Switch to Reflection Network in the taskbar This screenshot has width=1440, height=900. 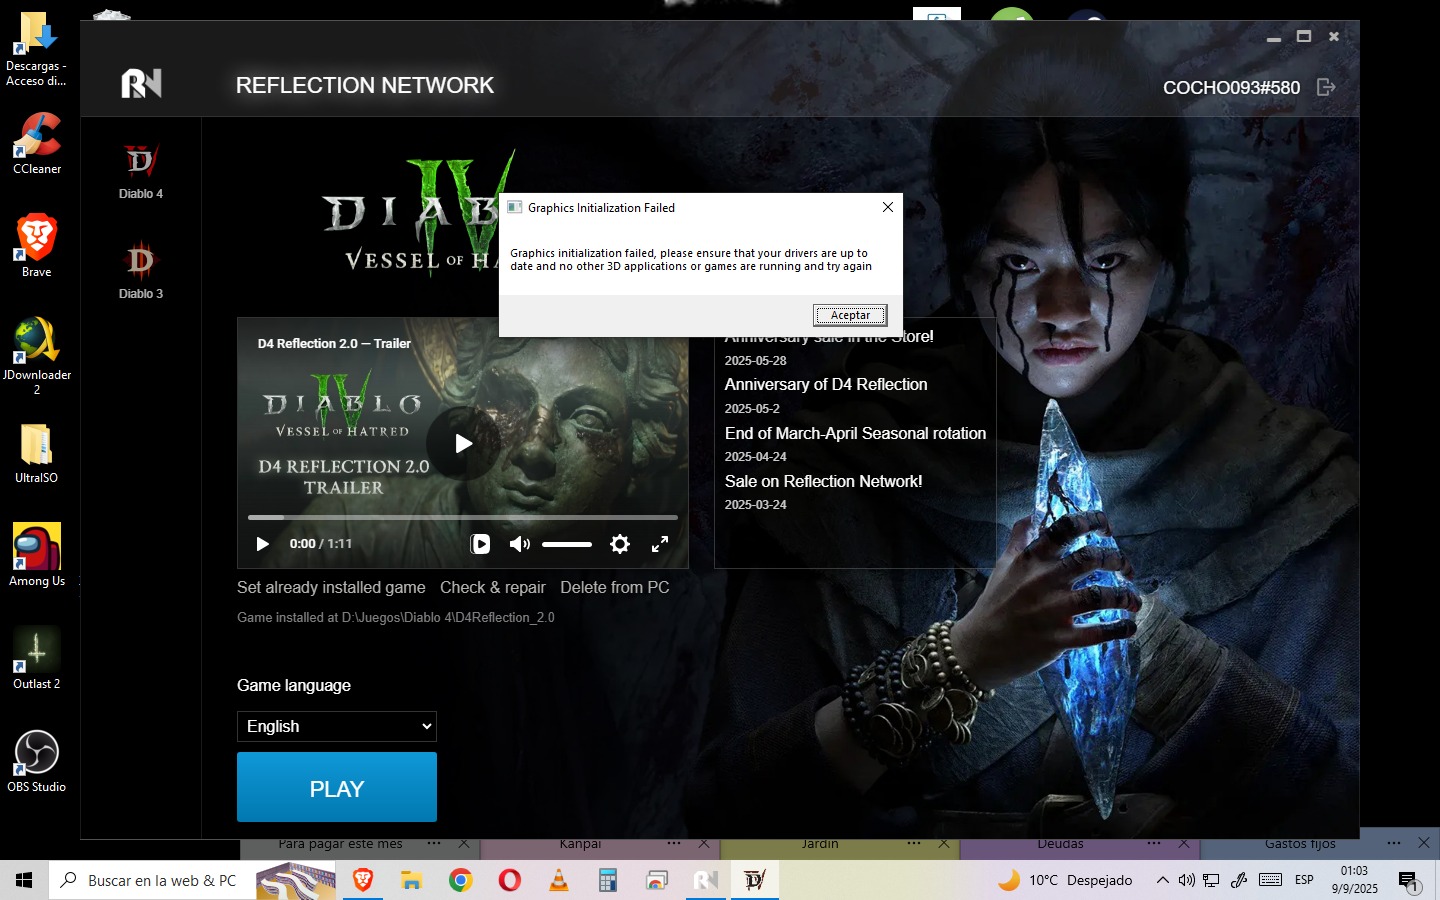[x=705, y=880]
